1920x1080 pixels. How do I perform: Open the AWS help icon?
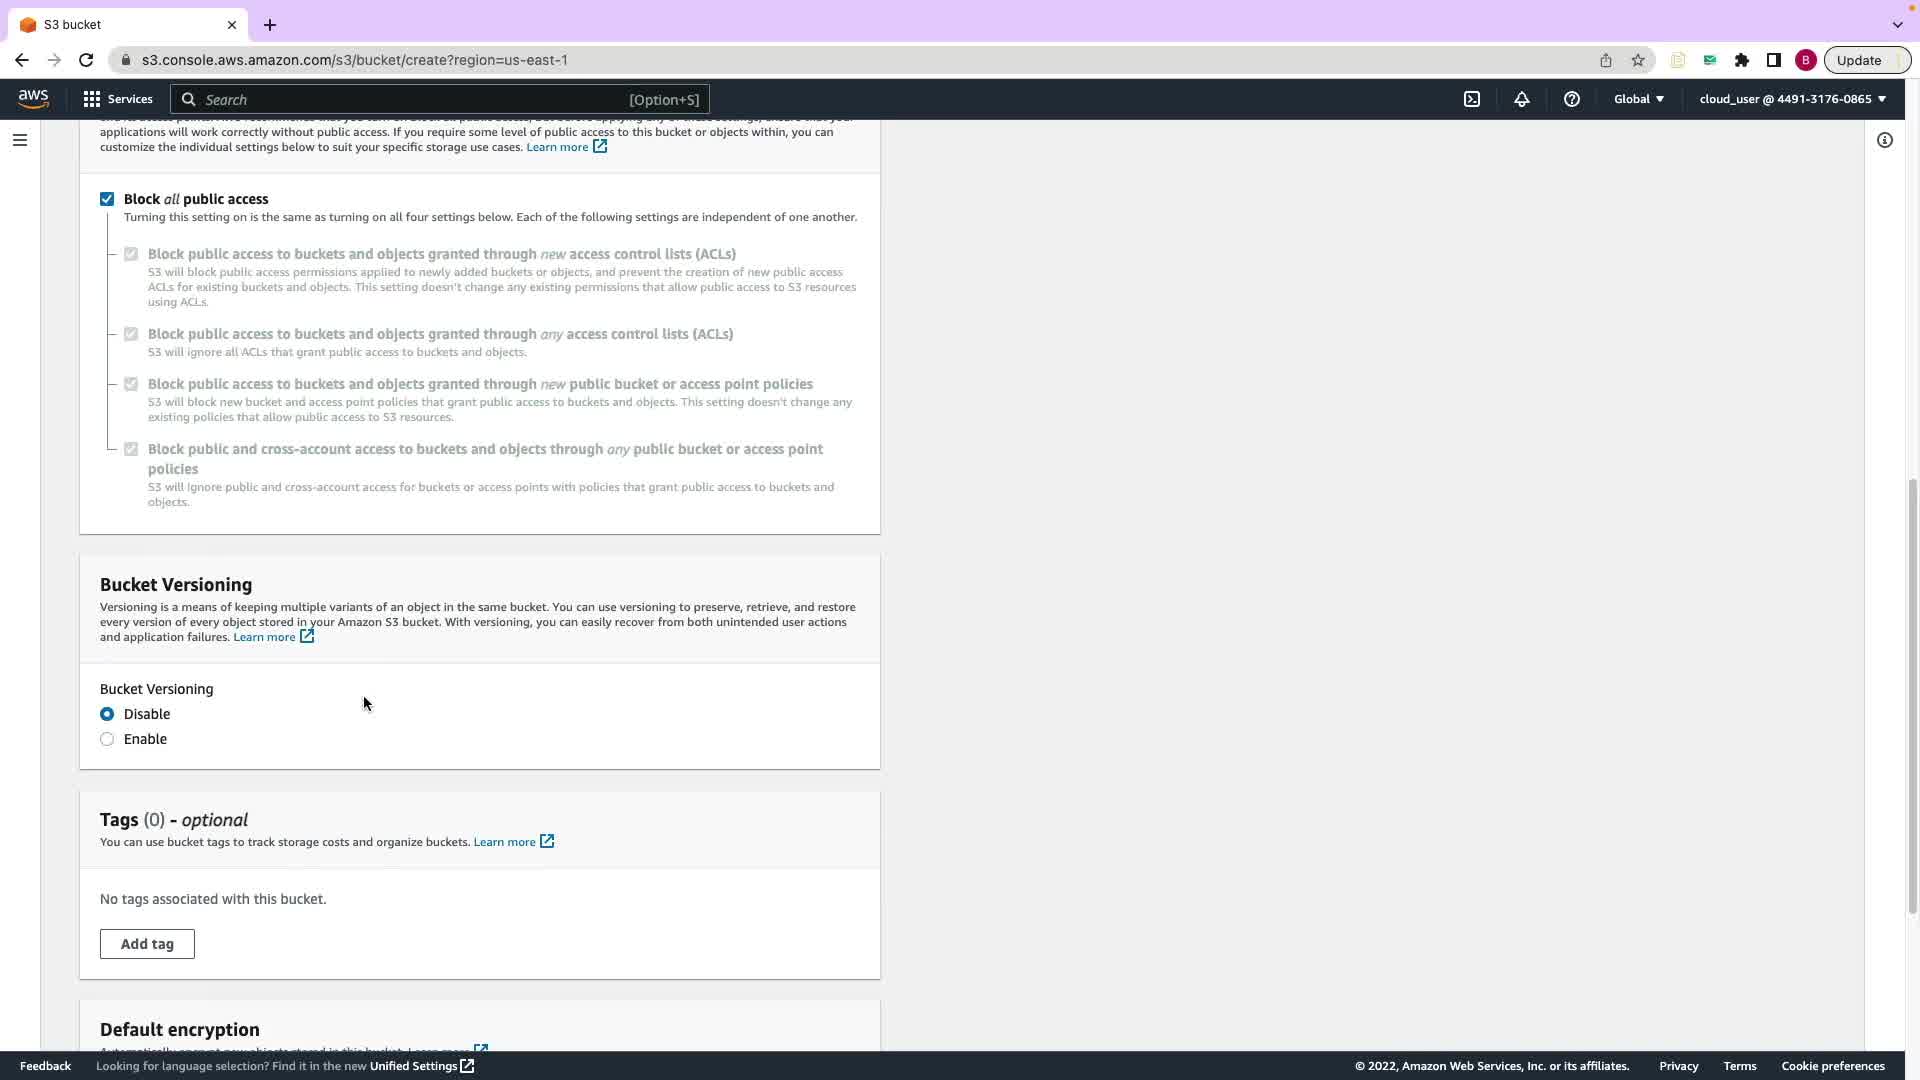[x=1571, y=99]
